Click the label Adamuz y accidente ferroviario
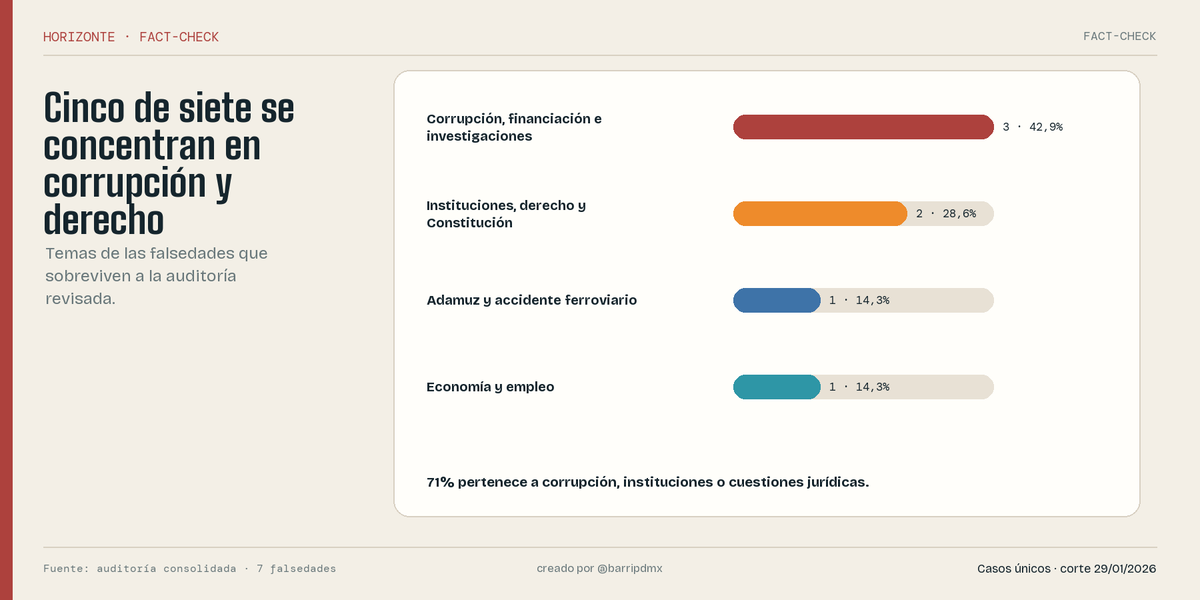This screenshot has width=1200, height=600. pos(531,300)
